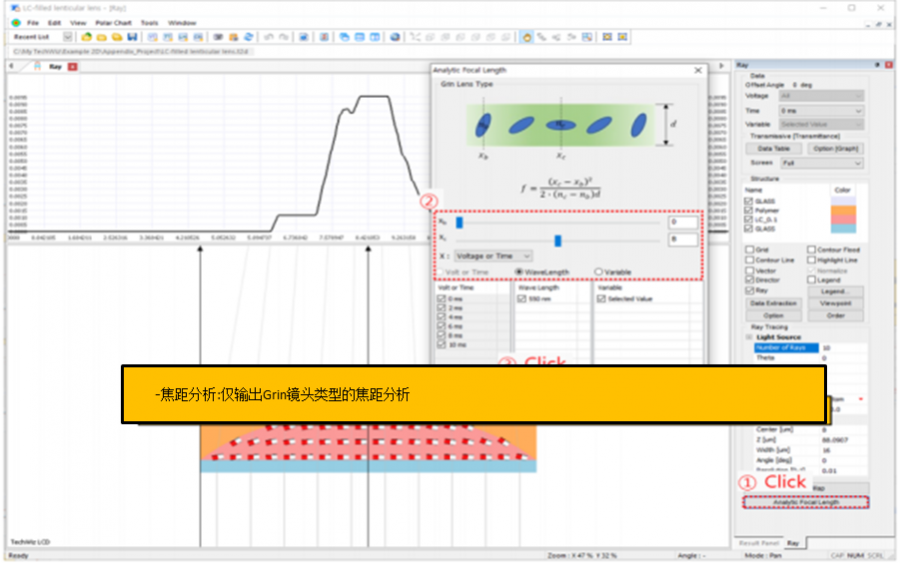Click the highlighted pan tool icon
Image resolution: width=900 pixels, height=563 pixels.
[x=527, y=37]
